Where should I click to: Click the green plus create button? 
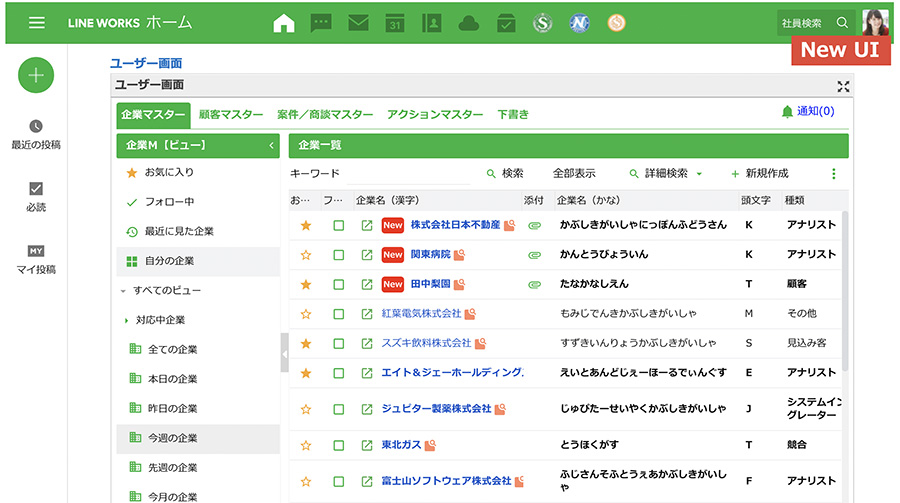(36, 75)
